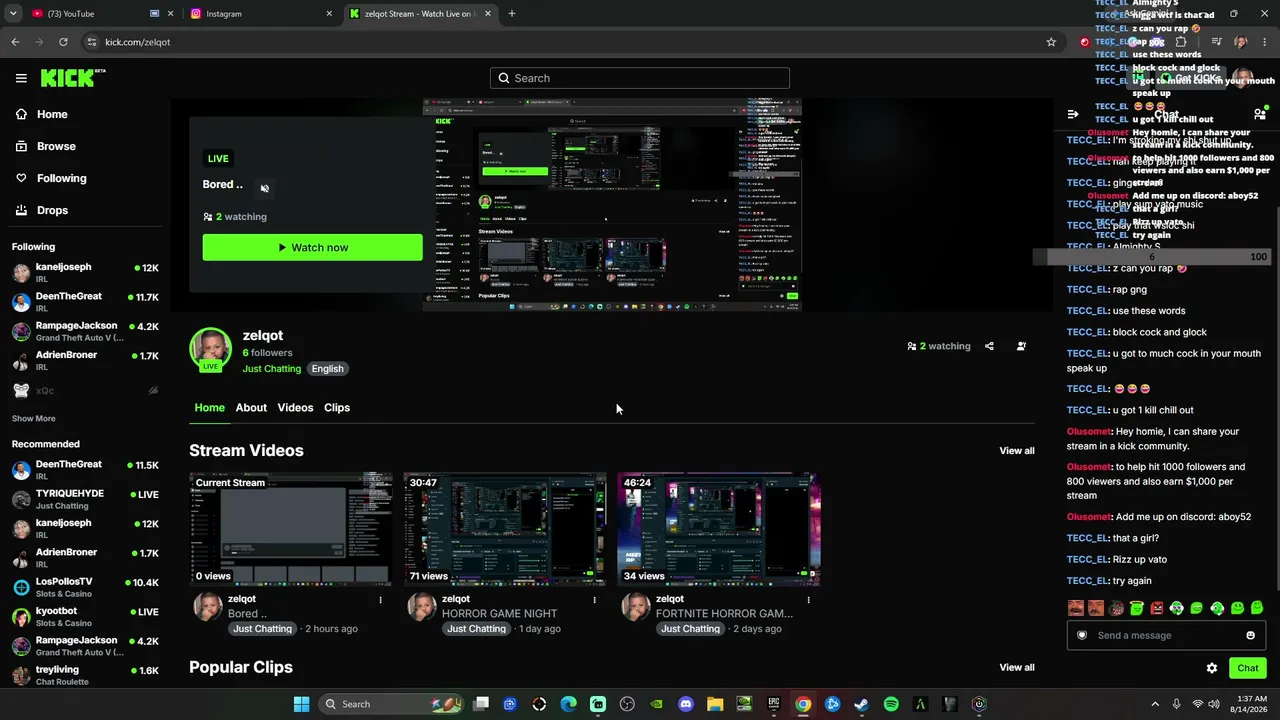The width and height of the screenshot is (1280, 720).
Task: Open File Explorer from the taskbar
Action: pyautogui.click(x=715, y=704)
